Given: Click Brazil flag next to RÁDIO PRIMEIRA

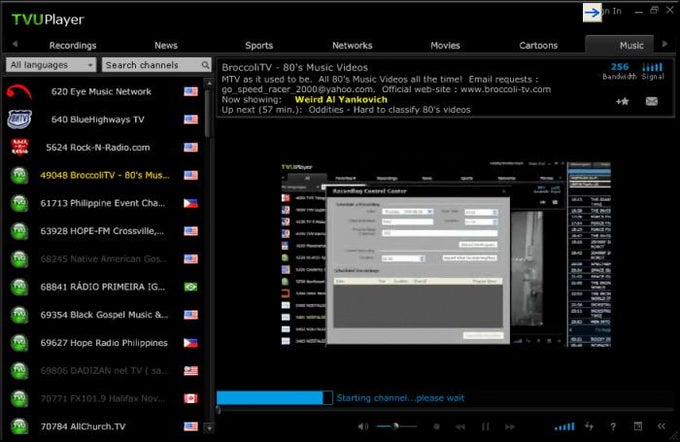Looking at the screenshot, I should pyautogui.click(x=190, y=287).
